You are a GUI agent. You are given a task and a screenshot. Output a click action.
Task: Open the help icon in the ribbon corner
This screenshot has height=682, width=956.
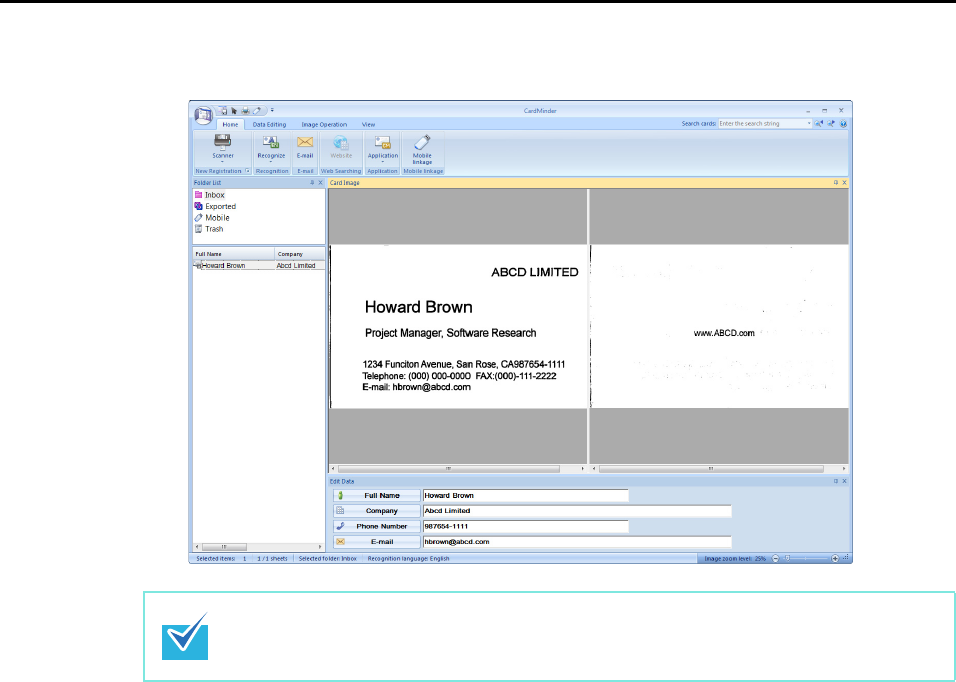tap(843, 124)
